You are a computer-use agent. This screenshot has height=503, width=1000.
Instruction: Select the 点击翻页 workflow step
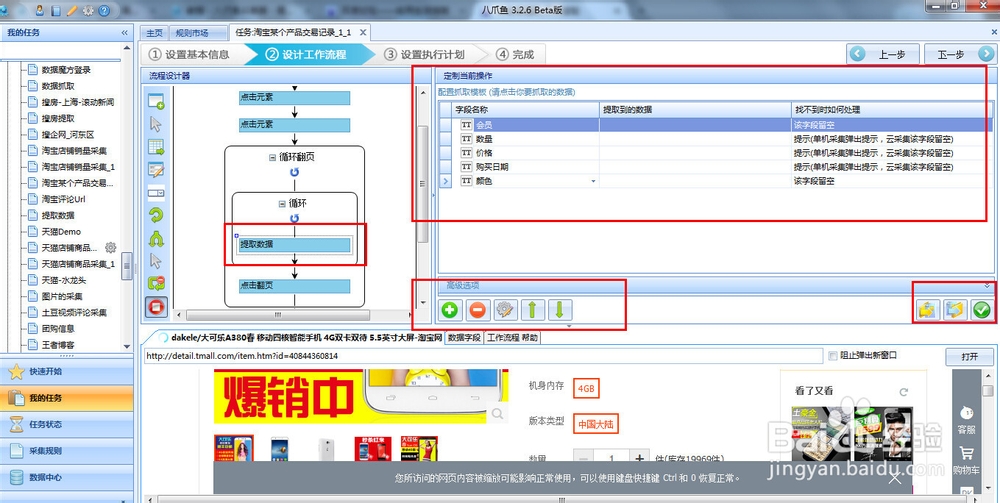pyautogui.click(x=295, y=286)
